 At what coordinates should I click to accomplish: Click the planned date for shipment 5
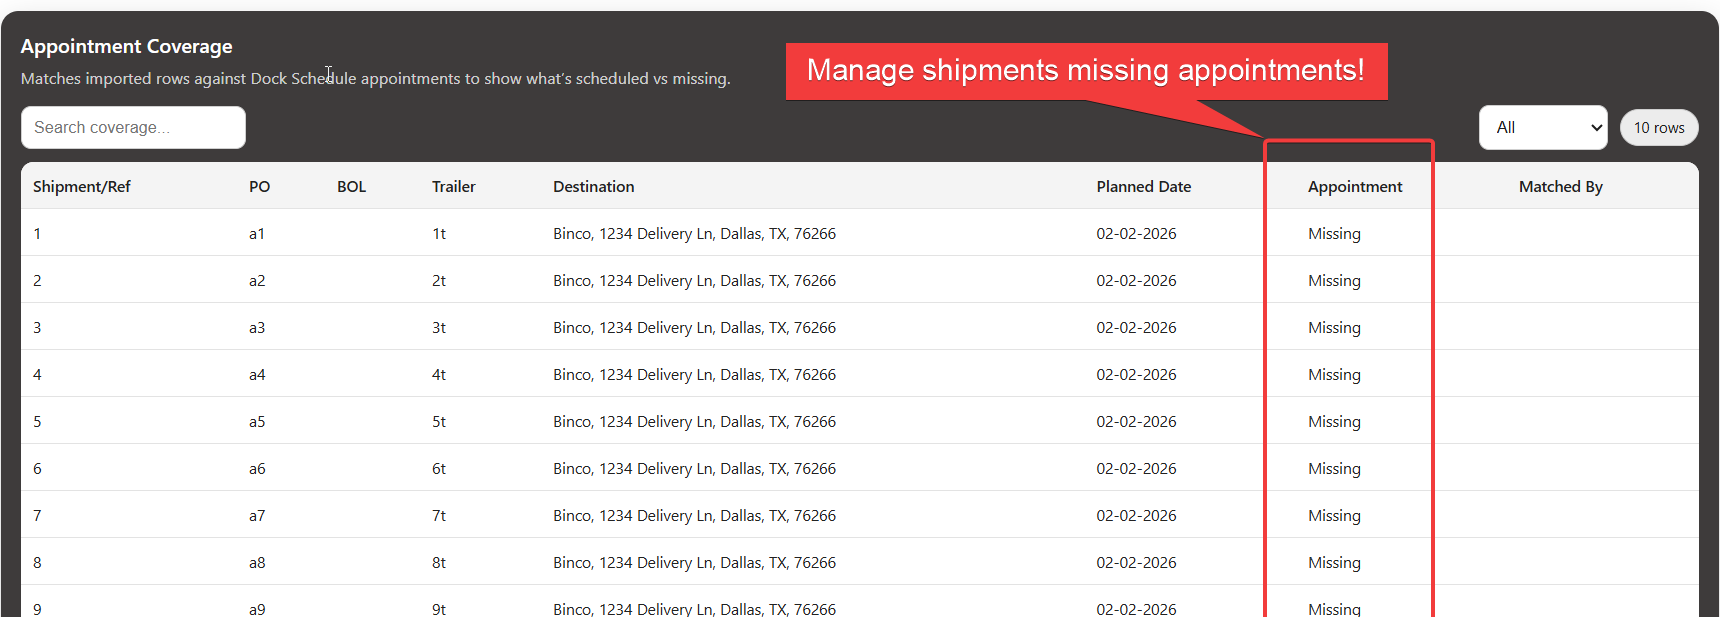click(x=1136, y=422)
